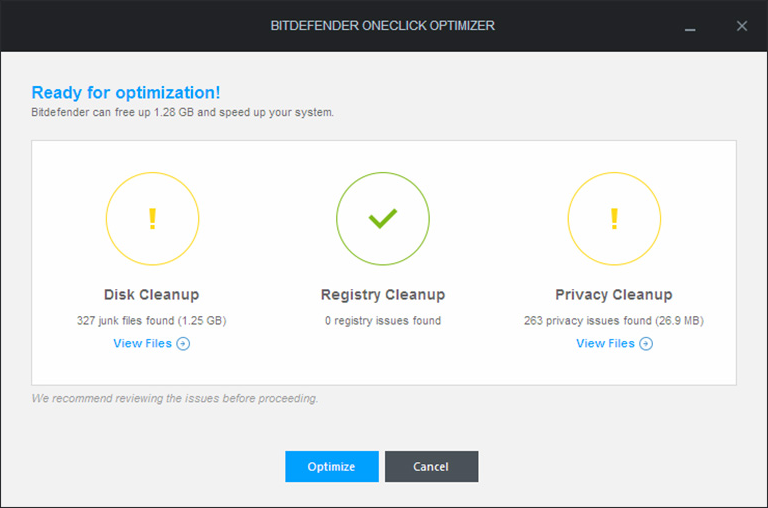Click '263 privacy issues found (26.9 MB)' text
This screenshot has width=768, height=508.
pos(614,320)
